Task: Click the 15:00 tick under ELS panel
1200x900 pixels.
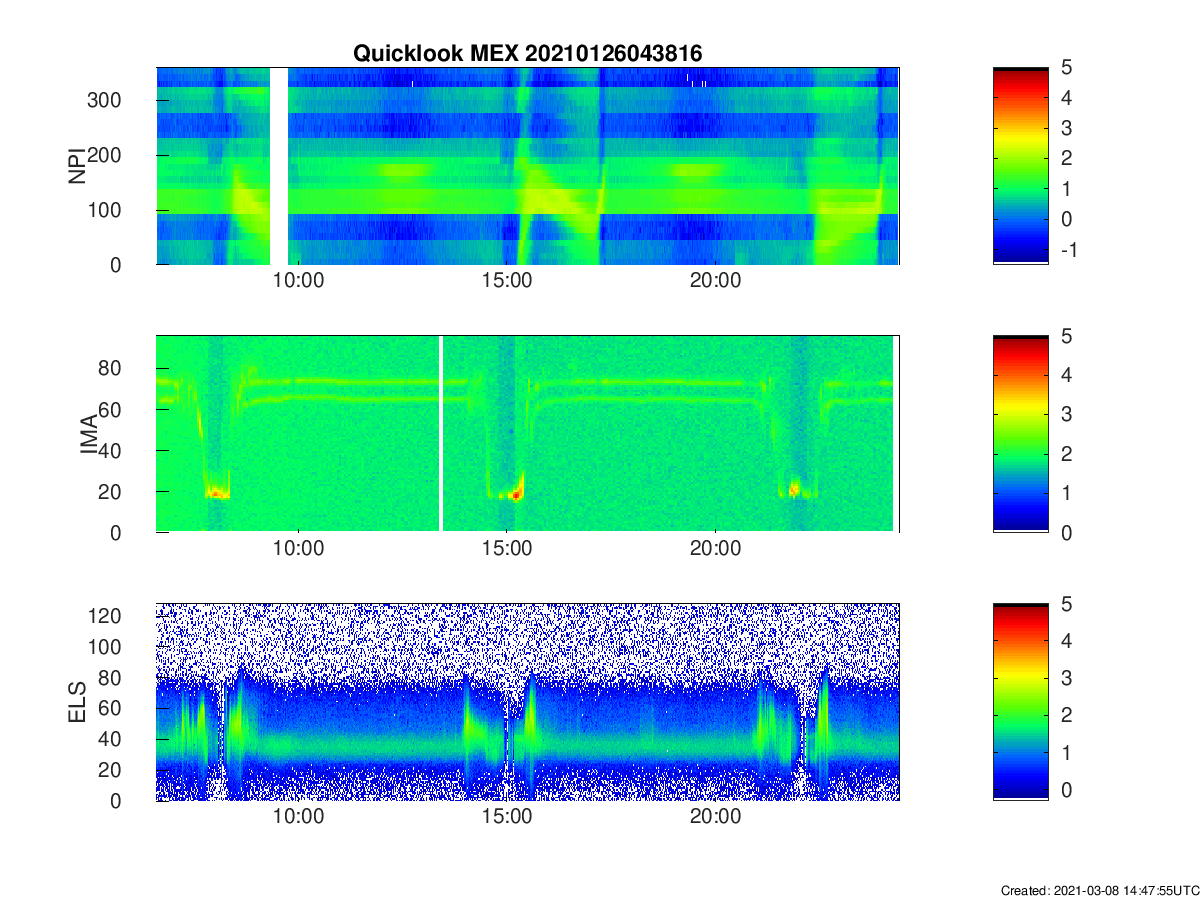Action: click(507, 817)
